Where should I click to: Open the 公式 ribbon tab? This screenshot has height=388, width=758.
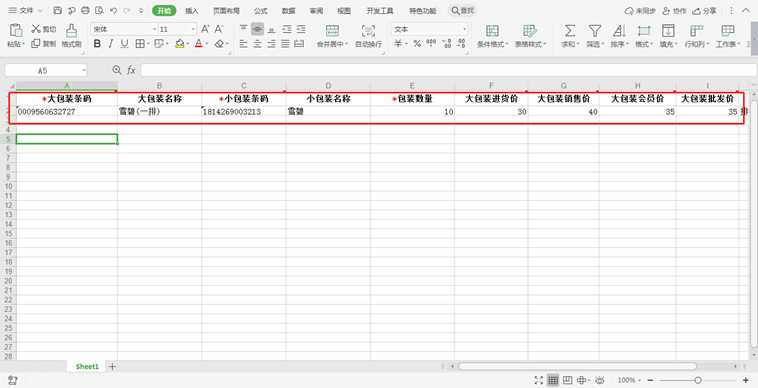coord(261,11)
